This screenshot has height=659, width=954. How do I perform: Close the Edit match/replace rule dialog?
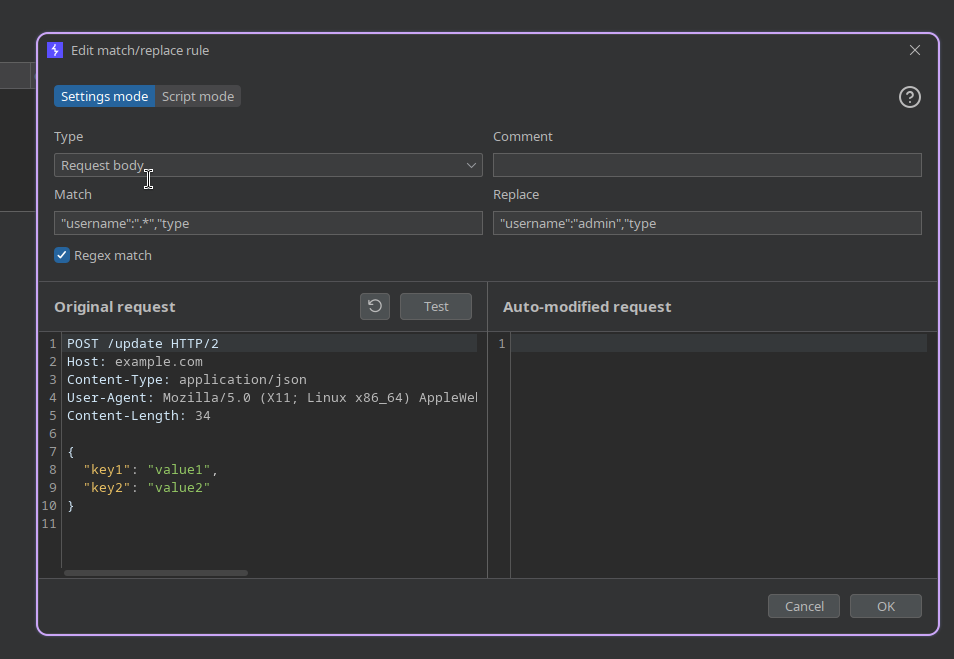tap(914, 50)
